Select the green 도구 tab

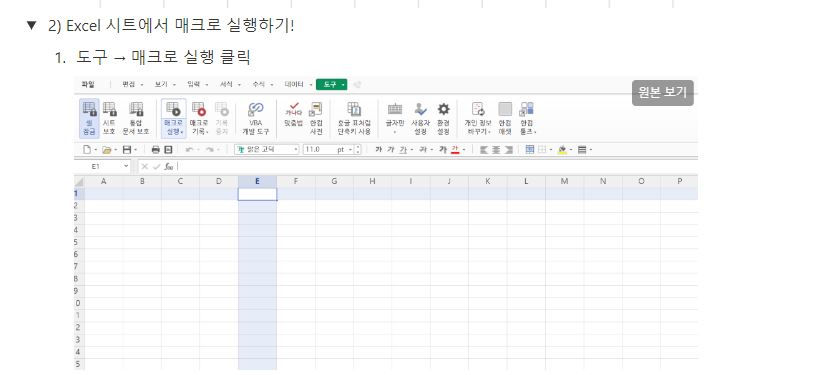point(331,84)
